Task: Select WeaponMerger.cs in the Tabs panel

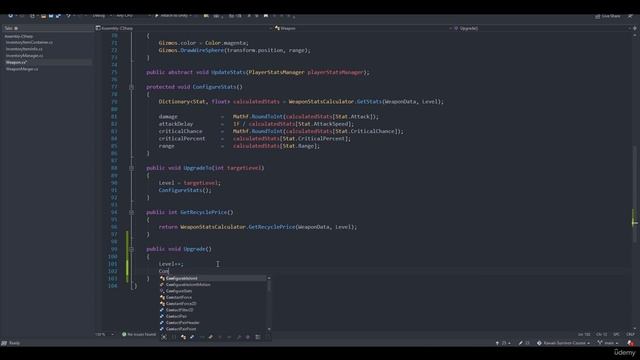Action: click(x=22, y=69)
